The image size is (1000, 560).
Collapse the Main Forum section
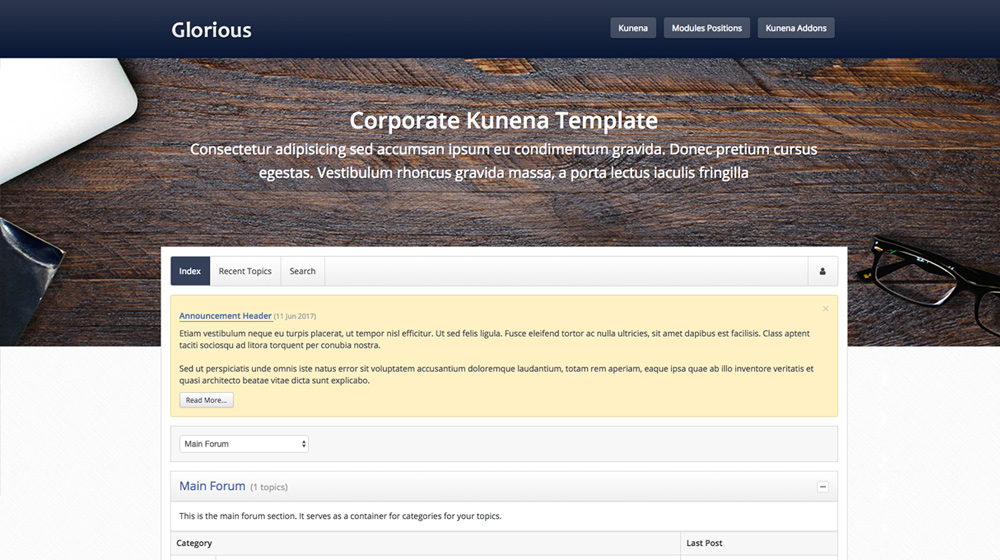pos(823,487)
